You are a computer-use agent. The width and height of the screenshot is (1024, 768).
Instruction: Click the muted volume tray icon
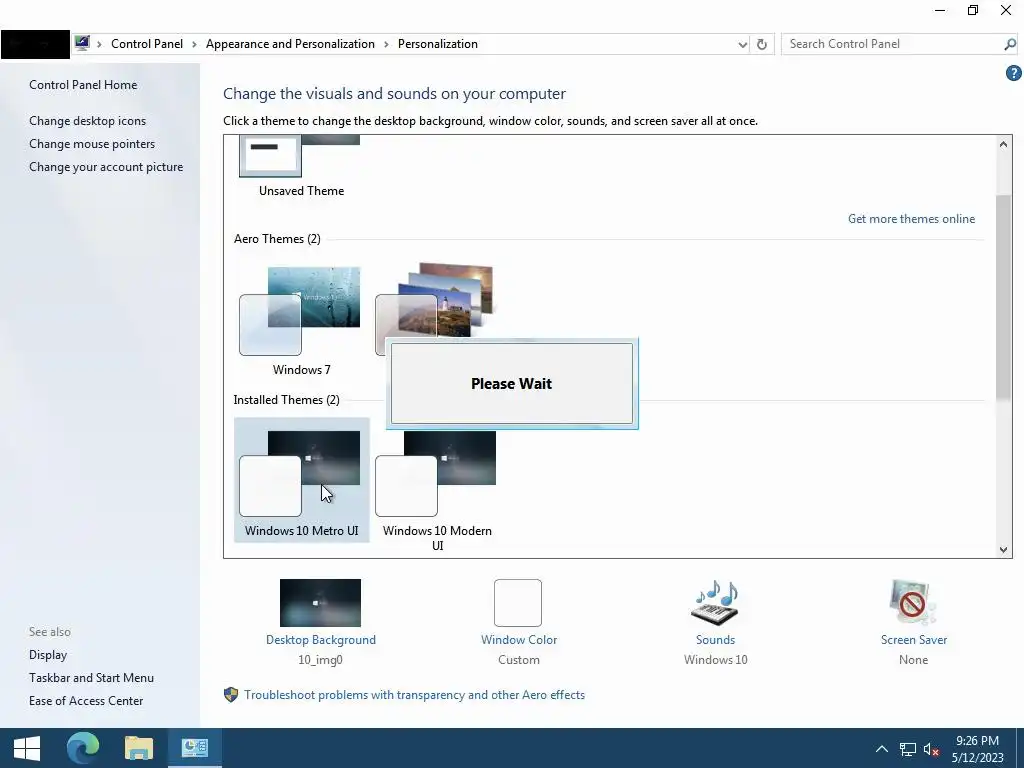click(x=931, y=750)
